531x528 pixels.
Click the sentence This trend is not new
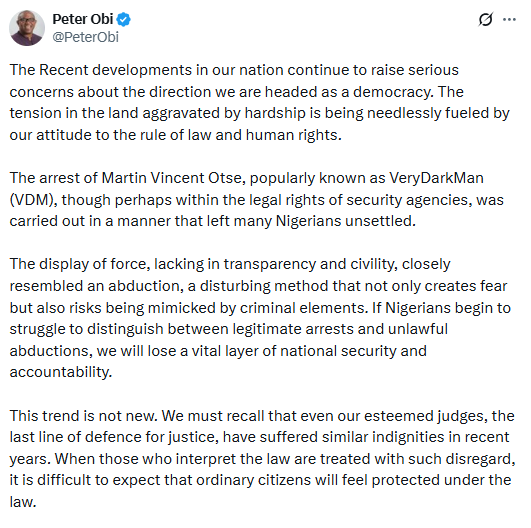[x=84, y=416]
